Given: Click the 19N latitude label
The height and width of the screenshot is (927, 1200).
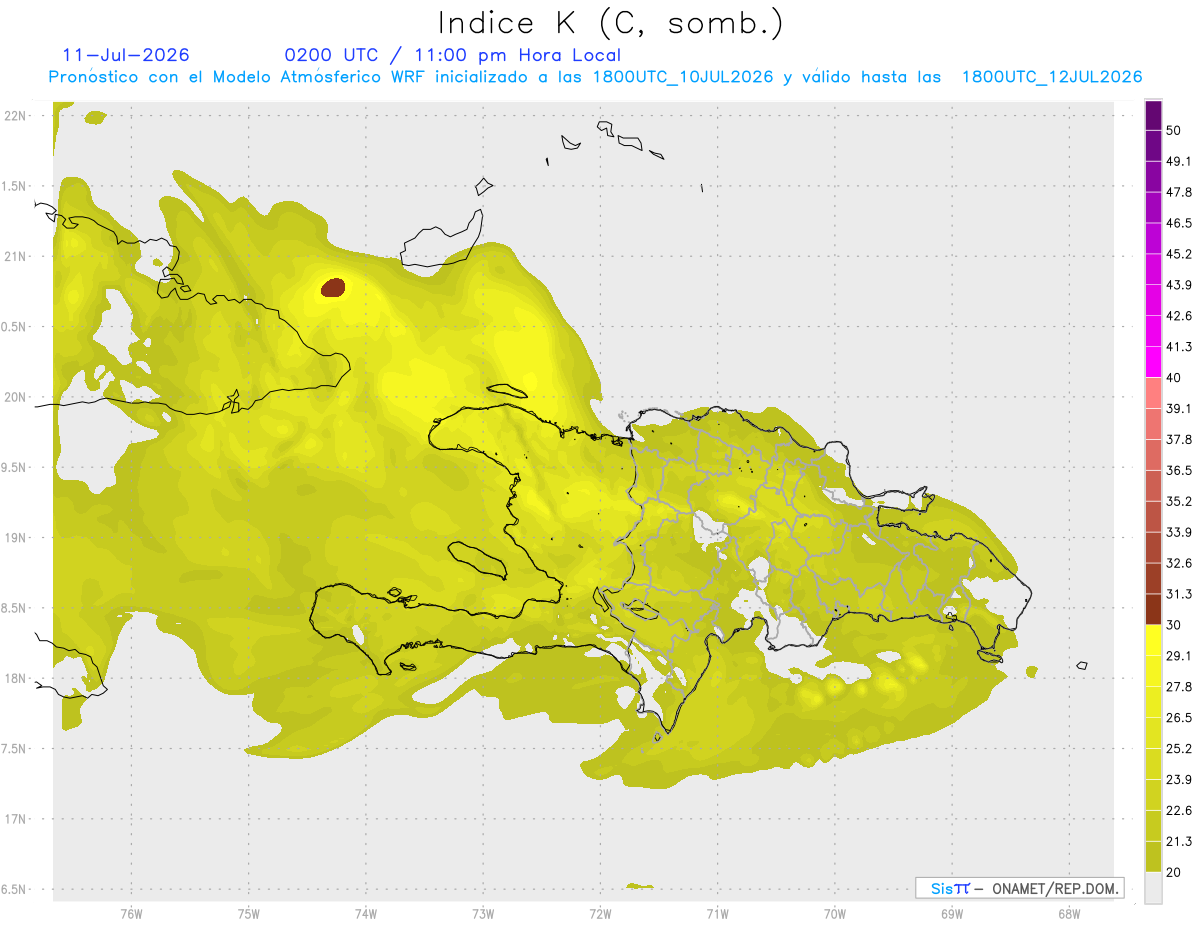Looking at the screenshot, I should tap(17, 538).
